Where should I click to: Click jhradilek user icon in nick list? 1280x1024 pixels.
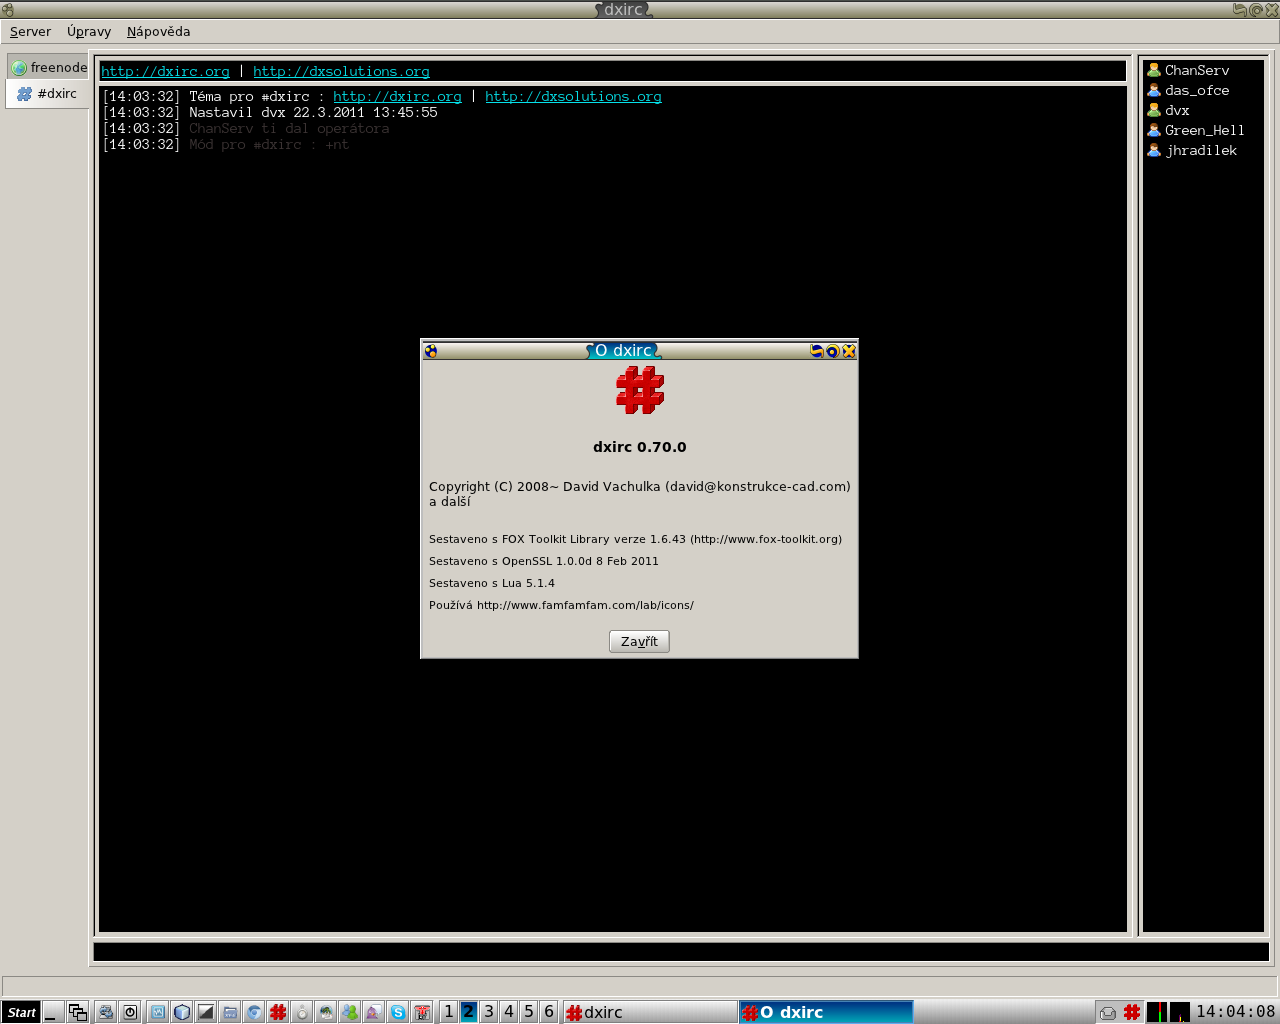tap(1154, 150)
